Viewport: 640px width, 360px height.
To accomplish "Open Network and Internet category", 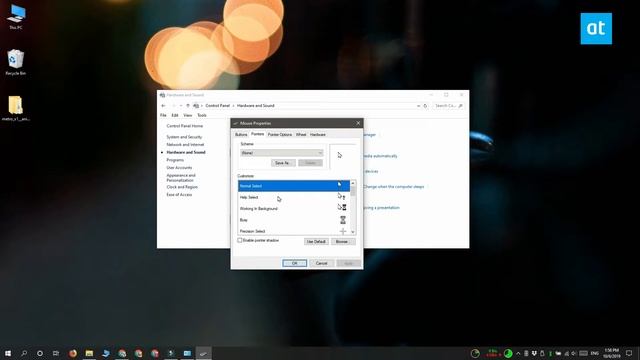I will pyautogui.click(x=185, y=145).
